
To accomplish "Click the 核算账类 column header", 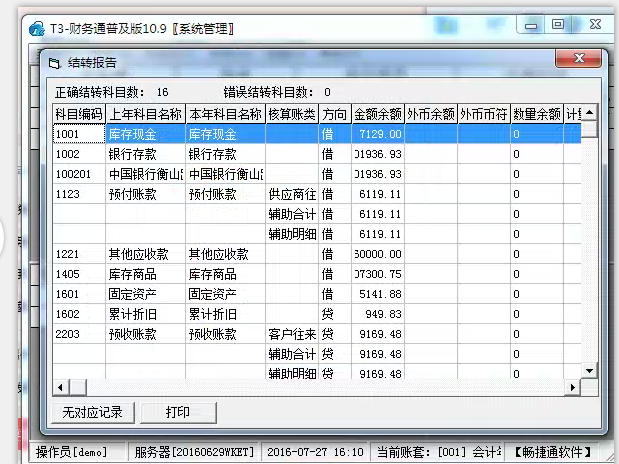I will click(x=292, y=114).
